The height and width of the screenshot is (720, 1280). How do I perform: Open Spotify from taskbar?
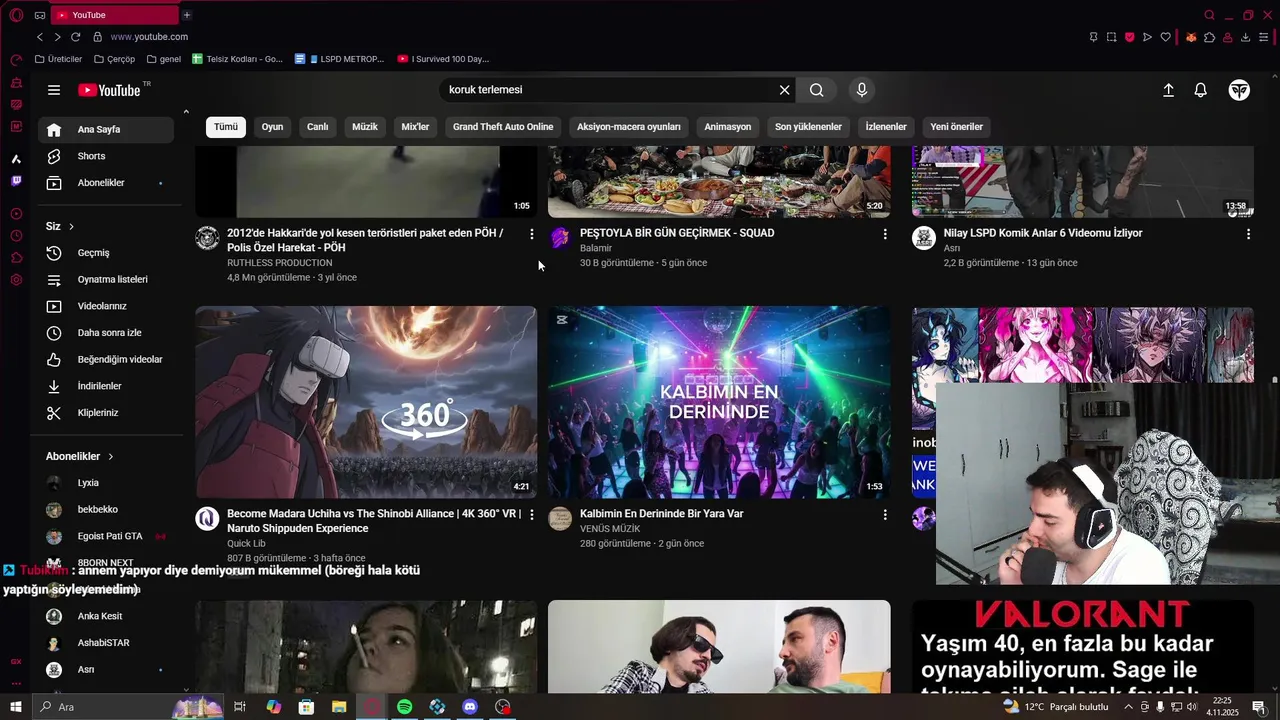pos(404,707)
